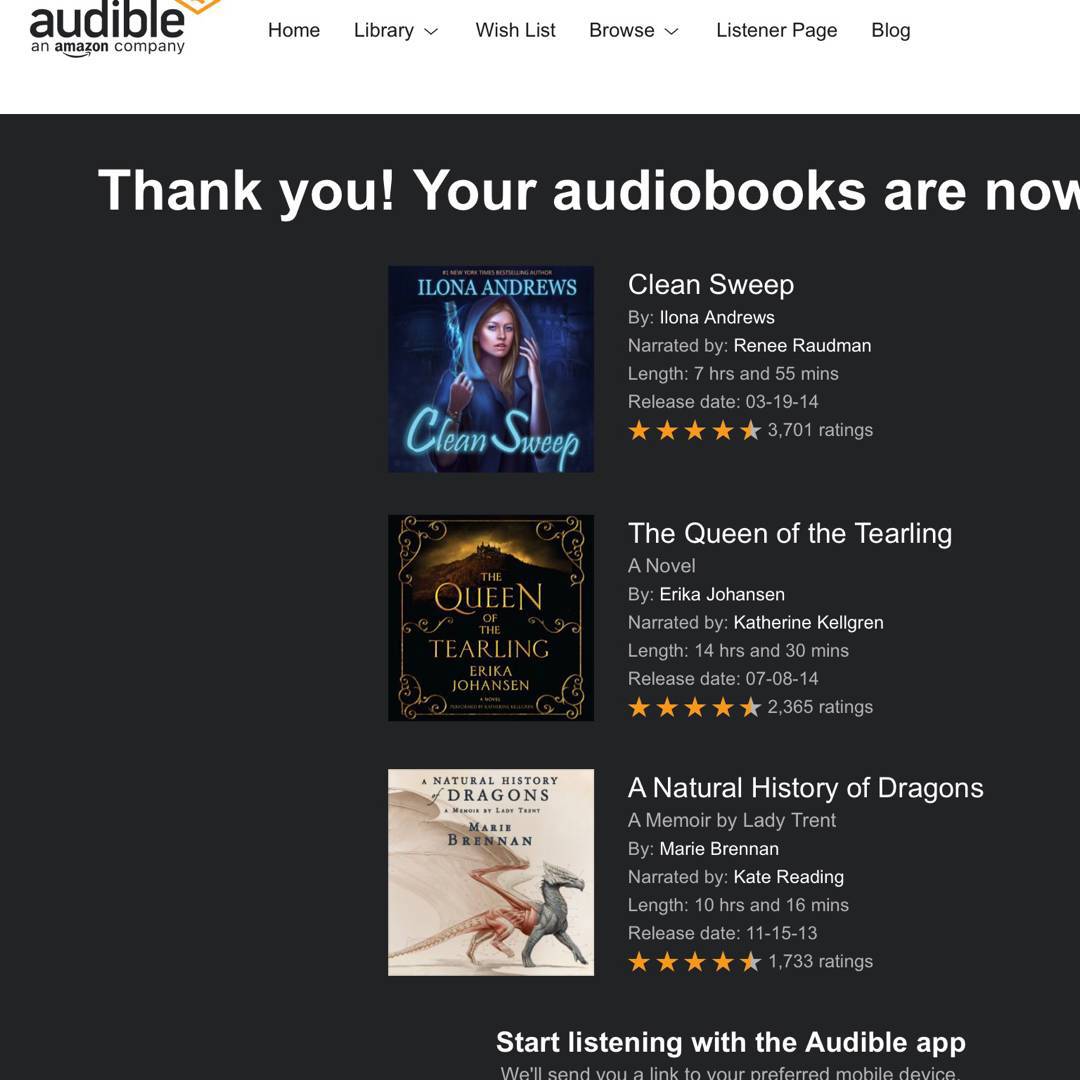Screen dimensions: 1080x1080
Task: Click Clean Sweep star rating icons
Action: [694, 430]
